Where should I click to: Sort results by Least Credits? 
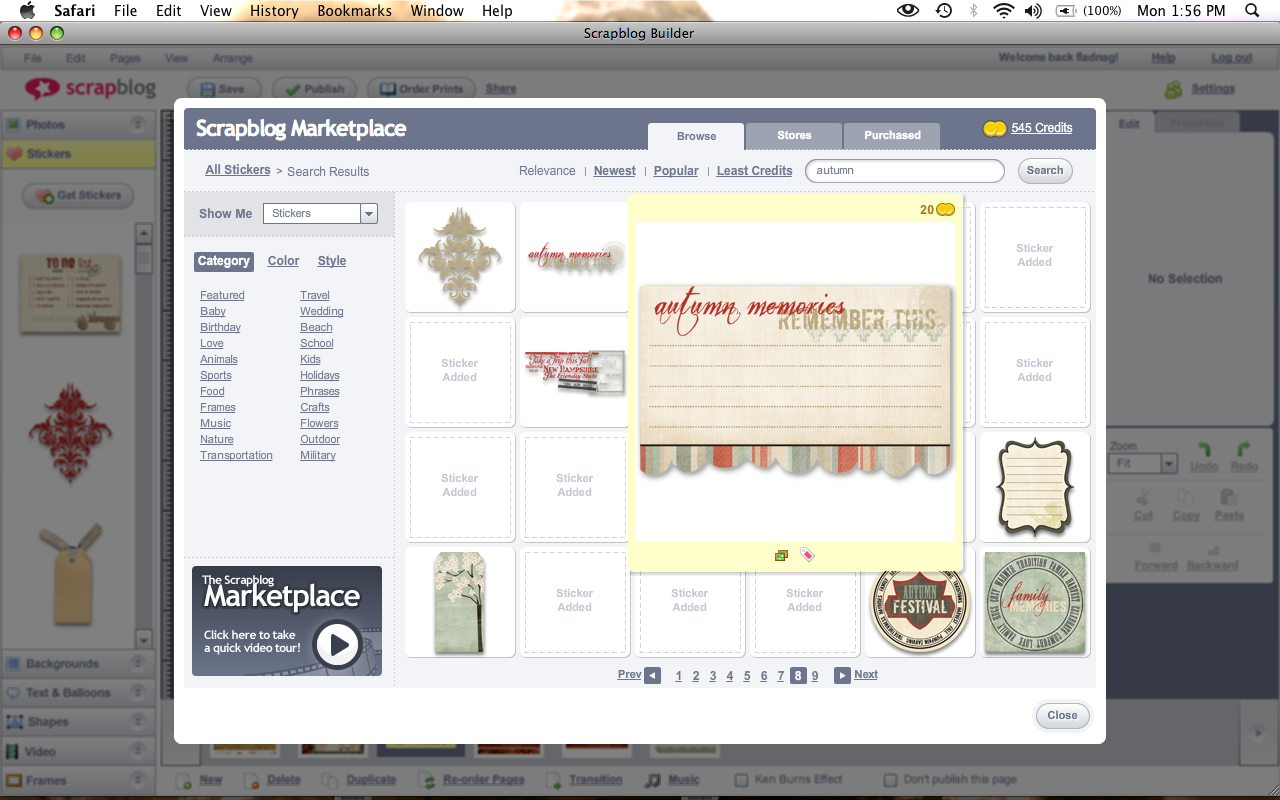pyautogui.click(x=754, y=171)
